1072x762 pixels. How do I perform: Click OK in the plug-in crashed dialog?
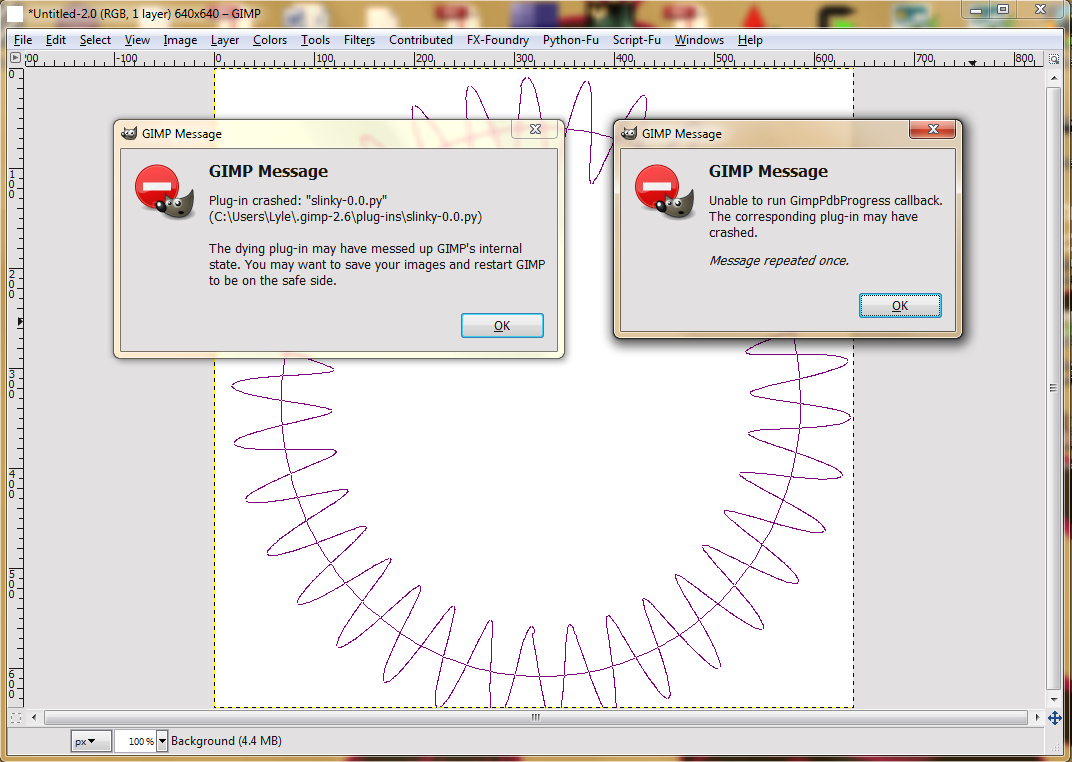click(x=502, y=325)
